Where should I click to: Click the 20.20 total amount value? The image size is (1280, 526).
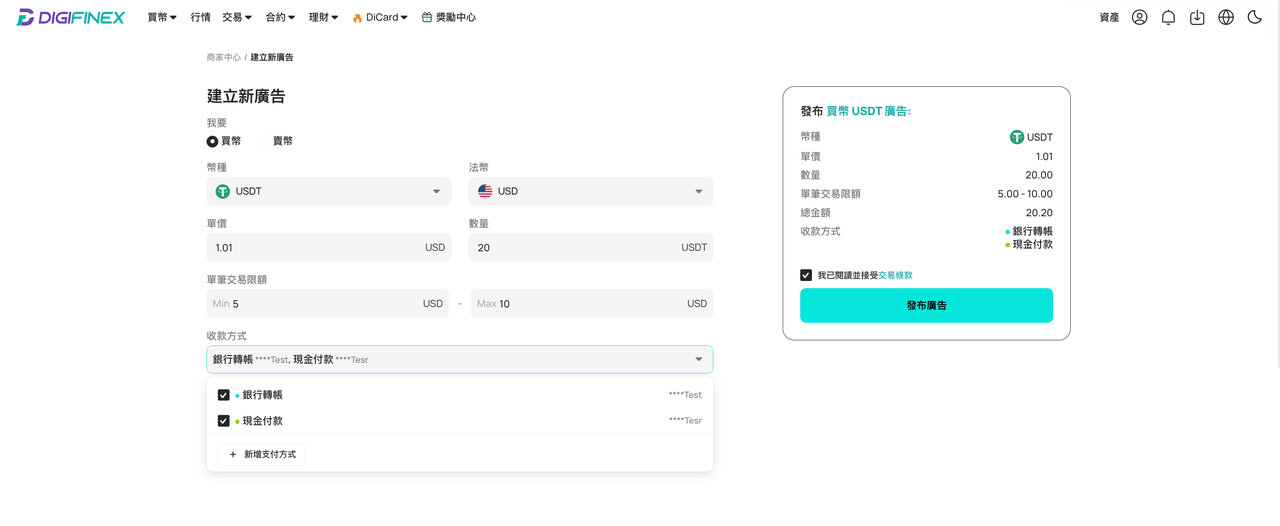[x=1039, y=213]
